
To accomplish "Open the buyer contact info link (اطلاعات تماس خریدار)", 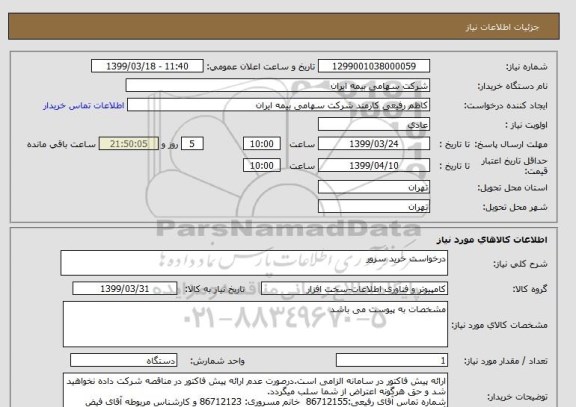I will (84, 106).
